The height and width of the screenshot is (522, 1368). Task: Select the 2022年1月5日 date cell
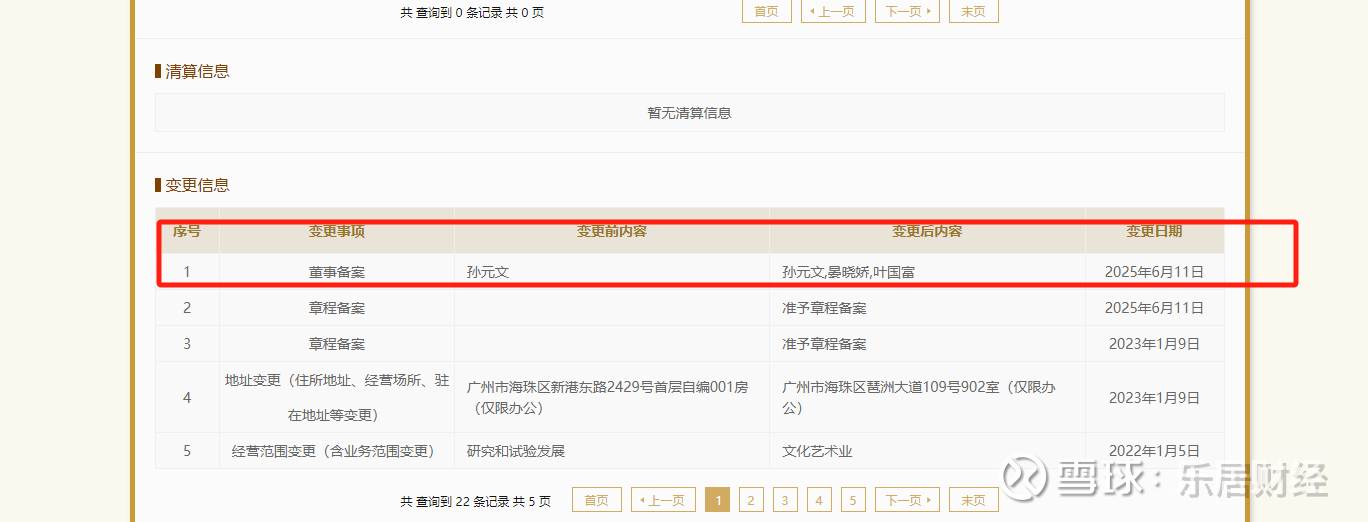coord(1154,451)
